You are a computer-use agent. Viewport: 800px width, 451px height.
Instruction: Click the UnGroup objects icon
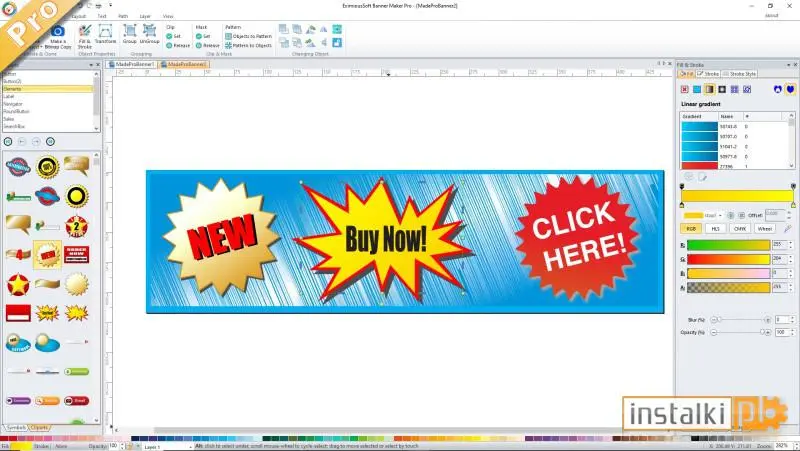click(149, 31)
